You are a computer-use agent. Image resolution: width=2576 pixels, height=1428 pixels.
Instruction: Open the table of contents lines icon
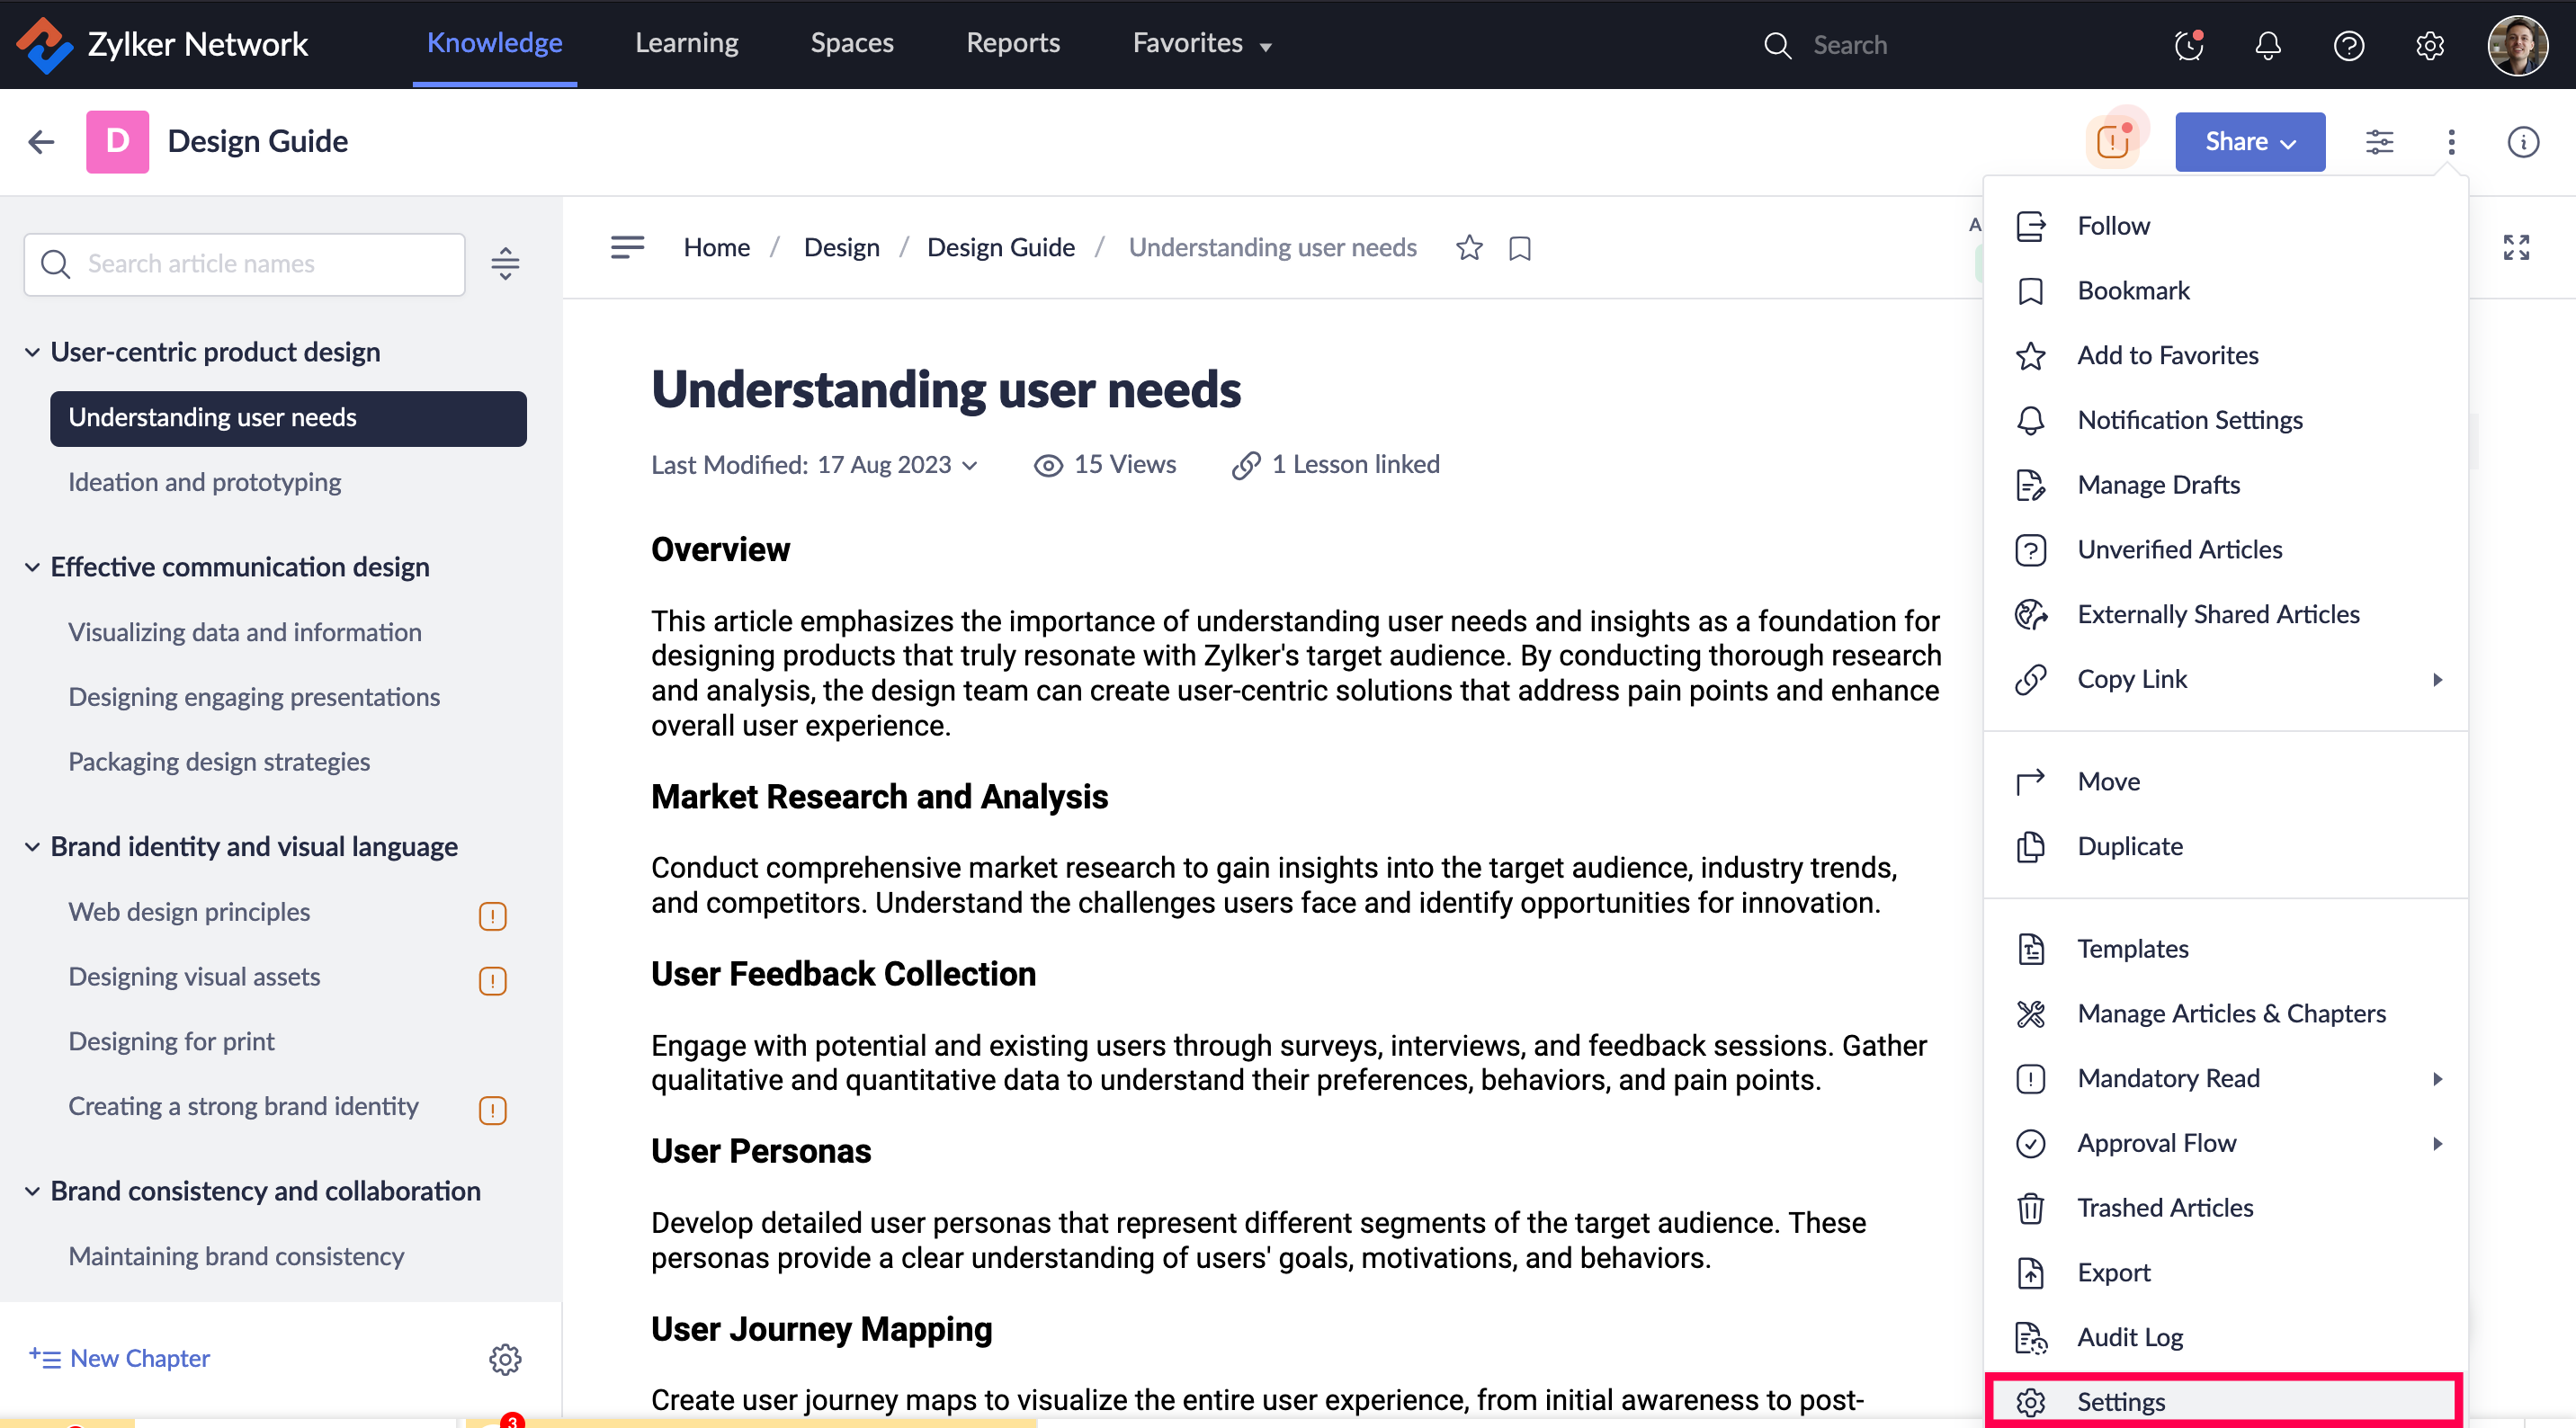pos(627,247)
